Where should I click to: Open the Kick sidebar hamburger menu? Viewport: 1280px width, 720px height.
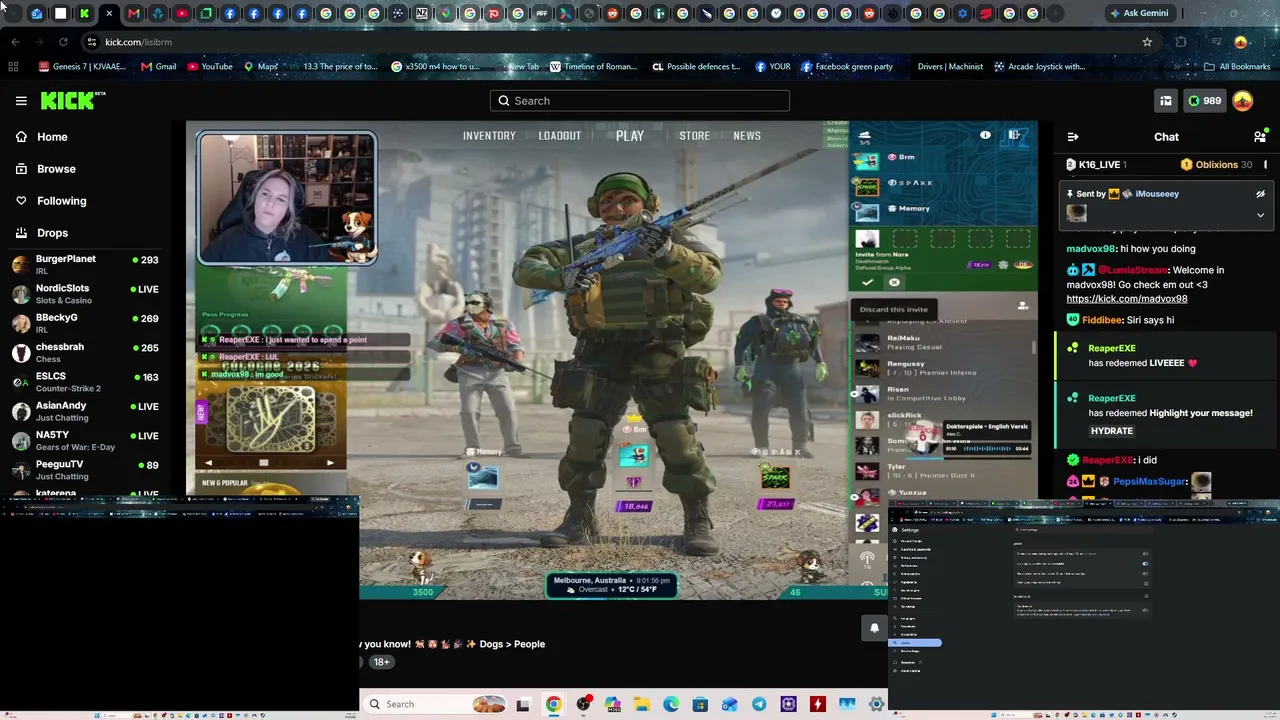(21, 101)
